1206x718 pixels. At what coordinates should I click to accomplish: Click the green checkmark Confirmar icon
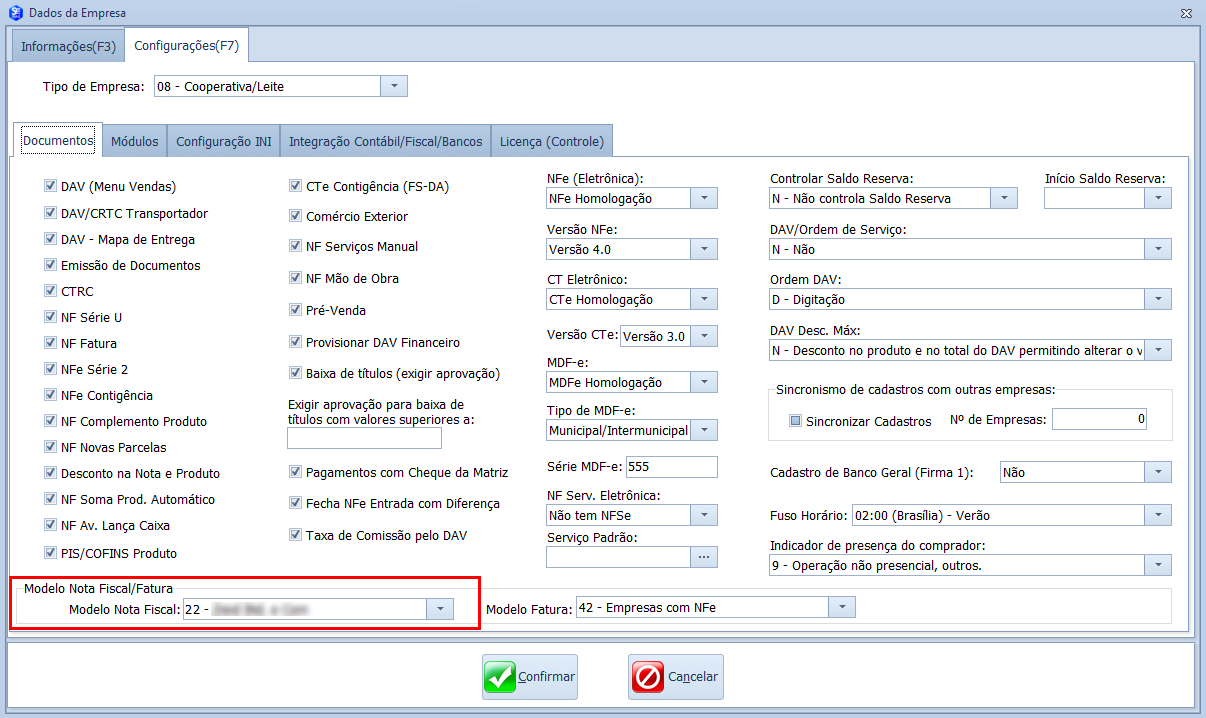[500, 677]
